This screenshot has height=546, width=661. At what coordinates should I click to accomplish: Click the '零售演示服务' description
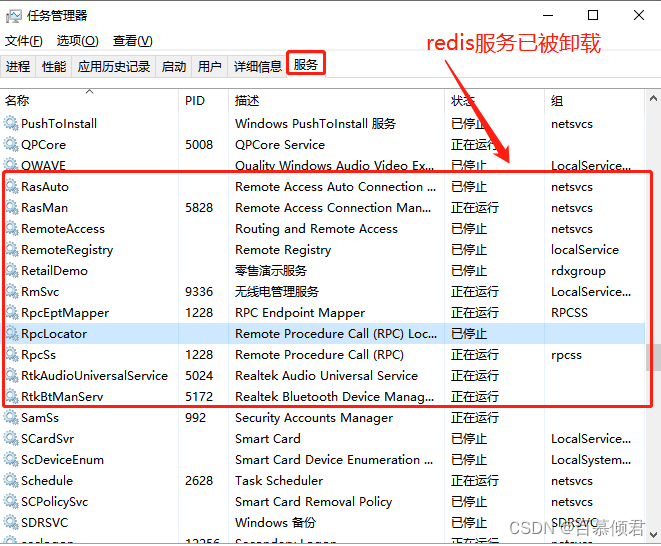[271, 270]
